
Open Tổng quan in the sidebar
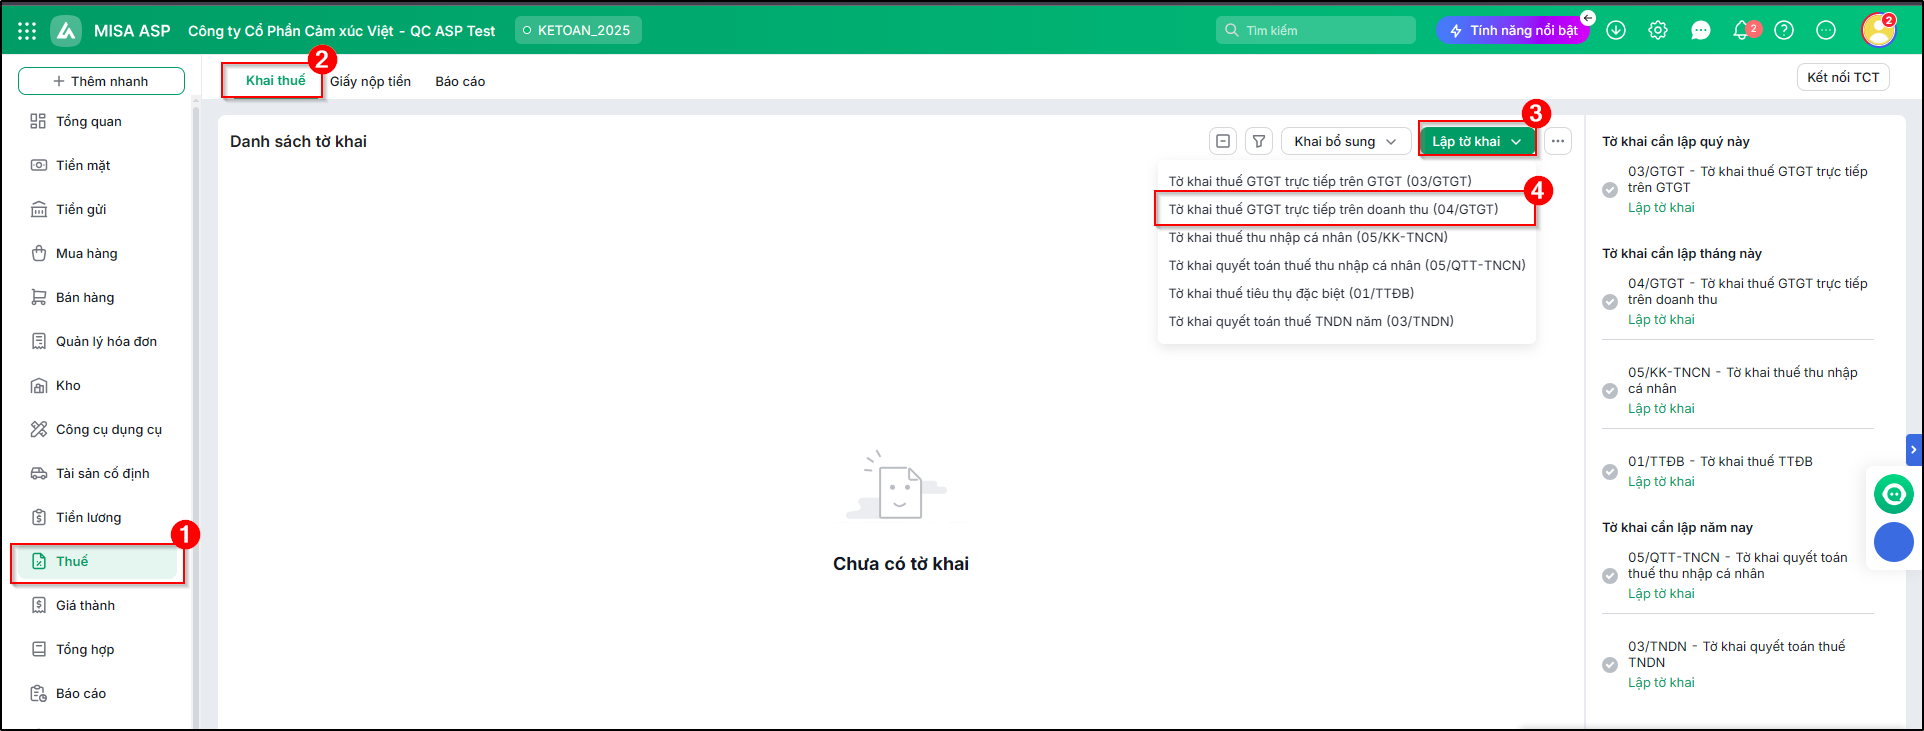click(x=98, y=121)
